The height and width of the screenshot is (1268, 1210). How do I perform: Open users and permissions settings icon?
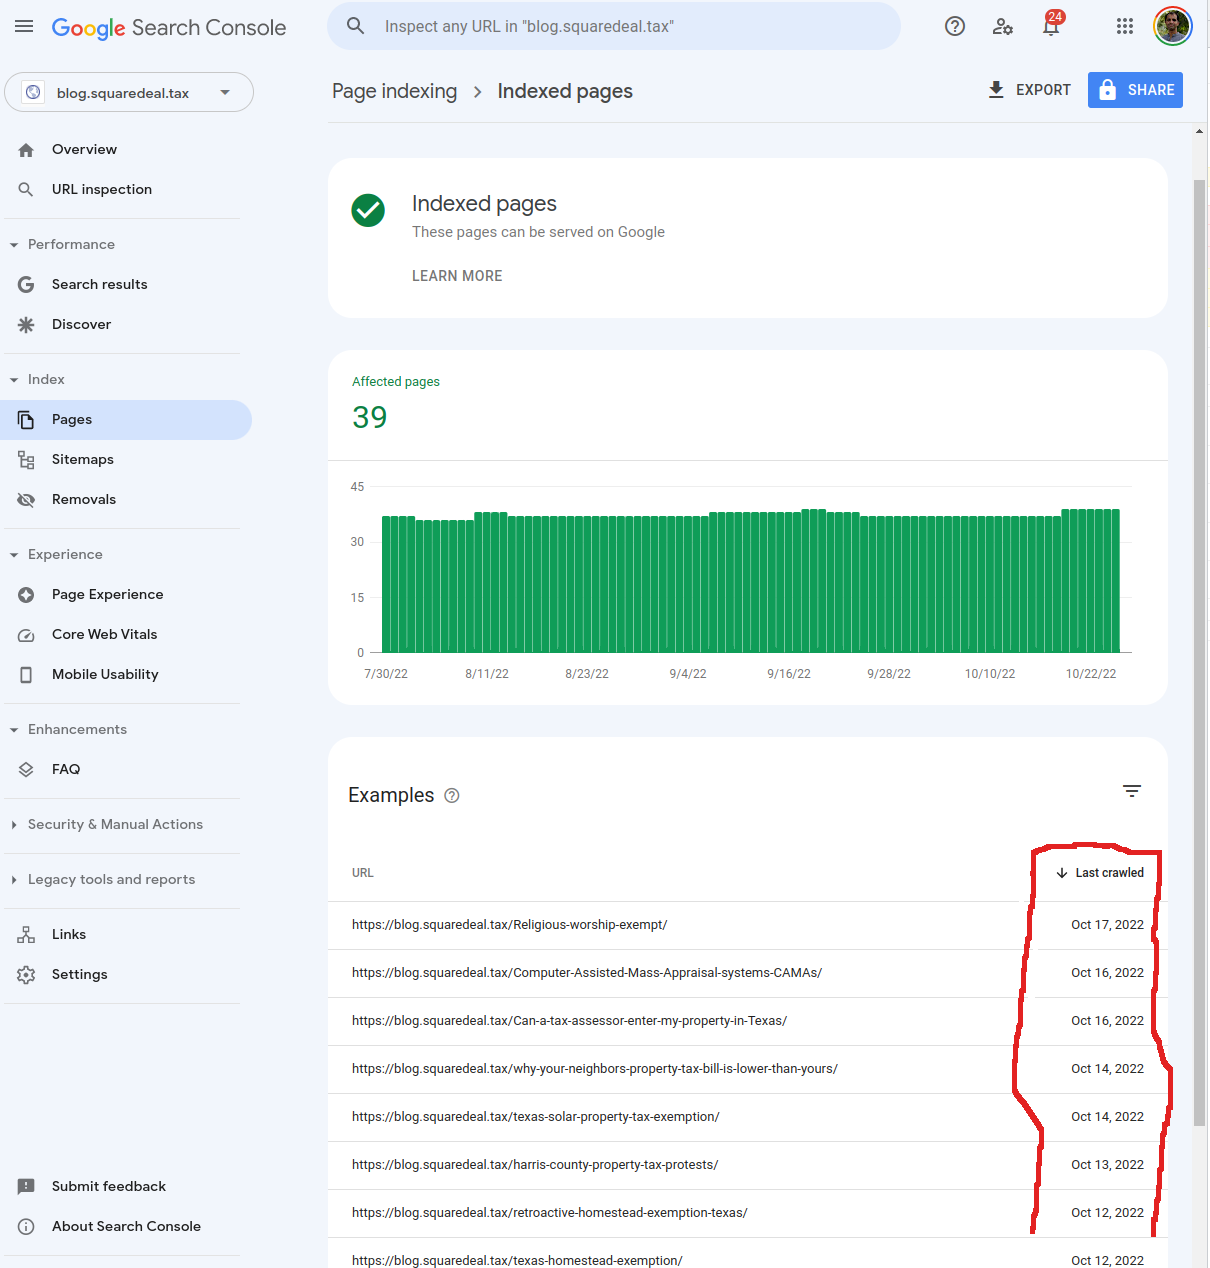[1003, 26]
